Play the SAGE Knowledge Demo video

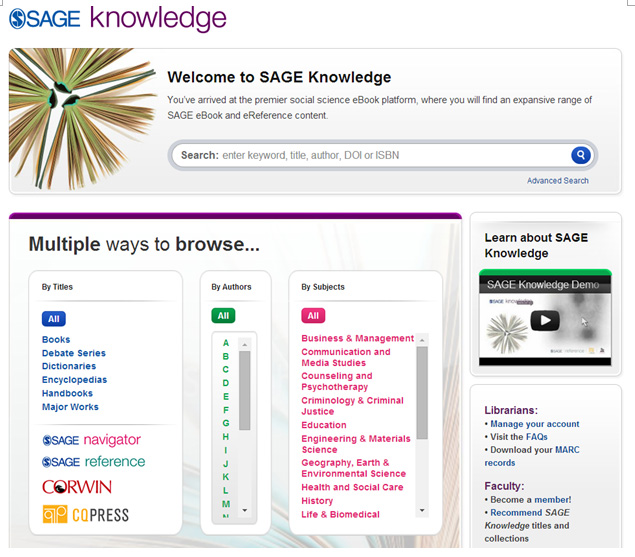(545, 320)
